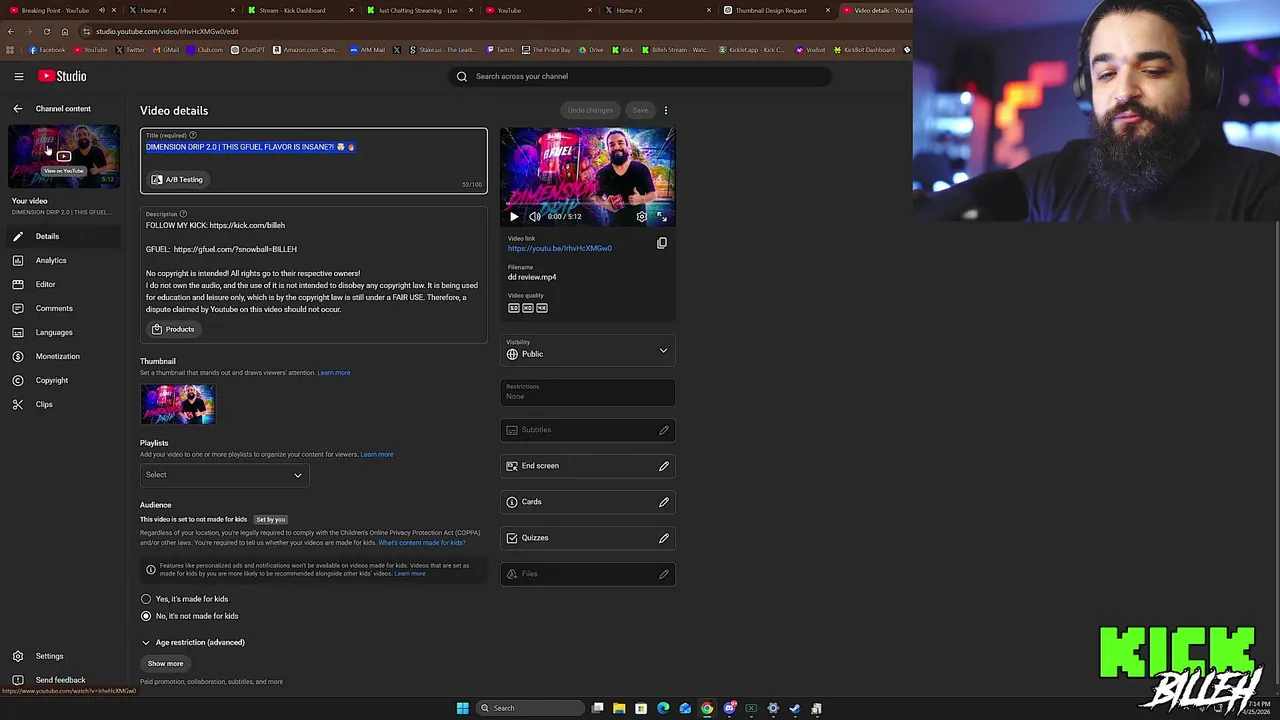Open the Visibility dropdown

click(x=588, y=350)
